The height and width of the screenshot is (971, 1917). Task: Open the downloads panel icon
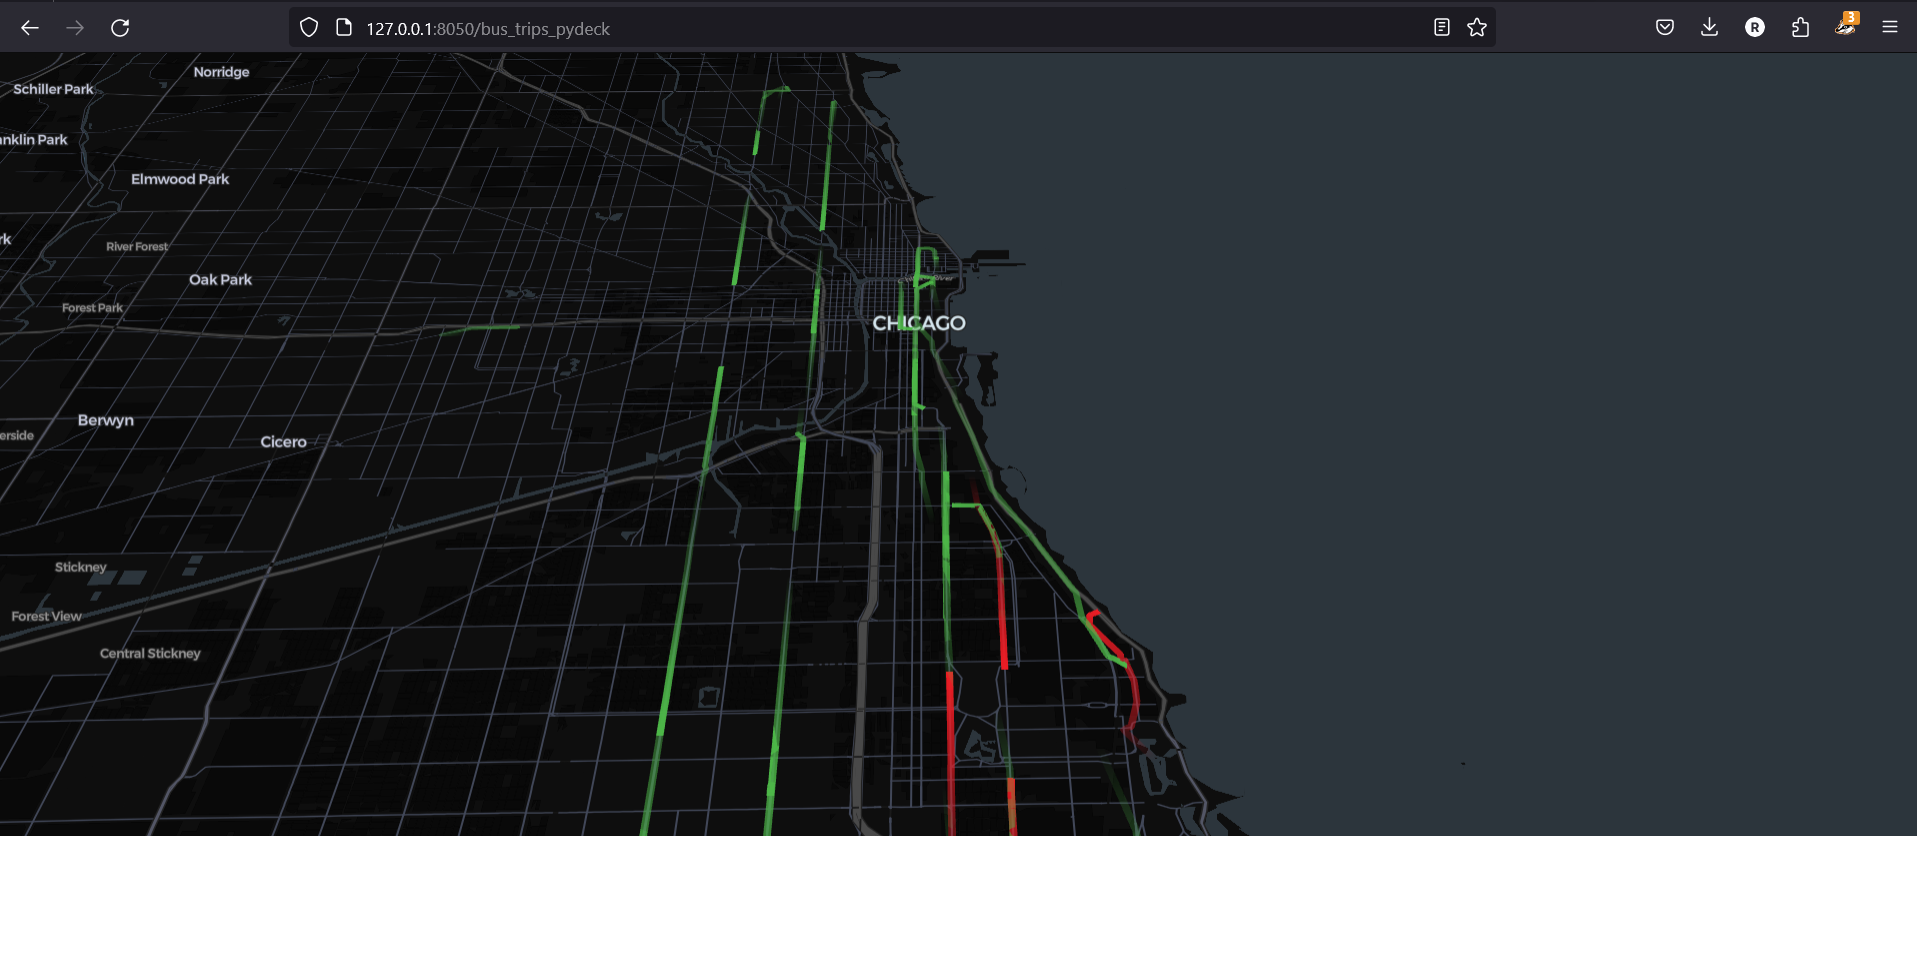1709,27
